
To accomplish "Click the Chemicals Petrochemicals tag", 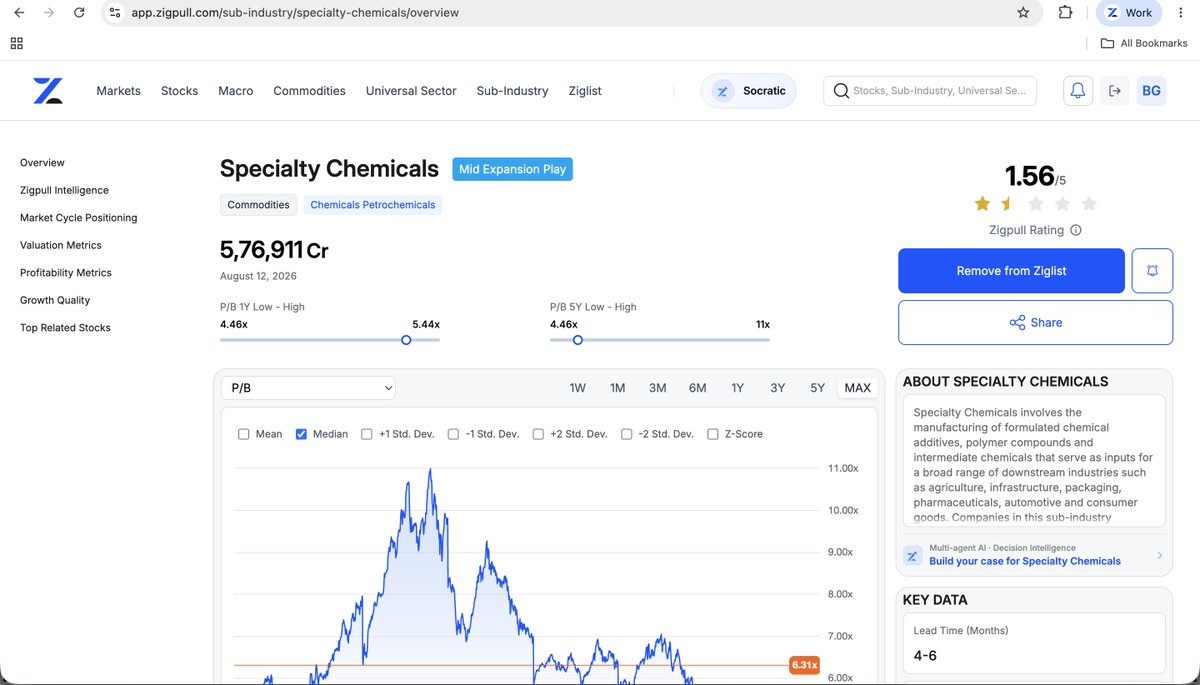I will pyautogui.click(x=373, y=205).
